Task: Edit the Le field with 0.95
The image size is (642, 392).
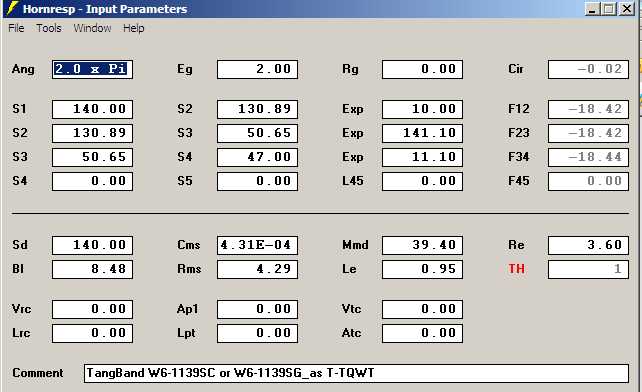Action: pyautogui.click(x=422, y=270)
